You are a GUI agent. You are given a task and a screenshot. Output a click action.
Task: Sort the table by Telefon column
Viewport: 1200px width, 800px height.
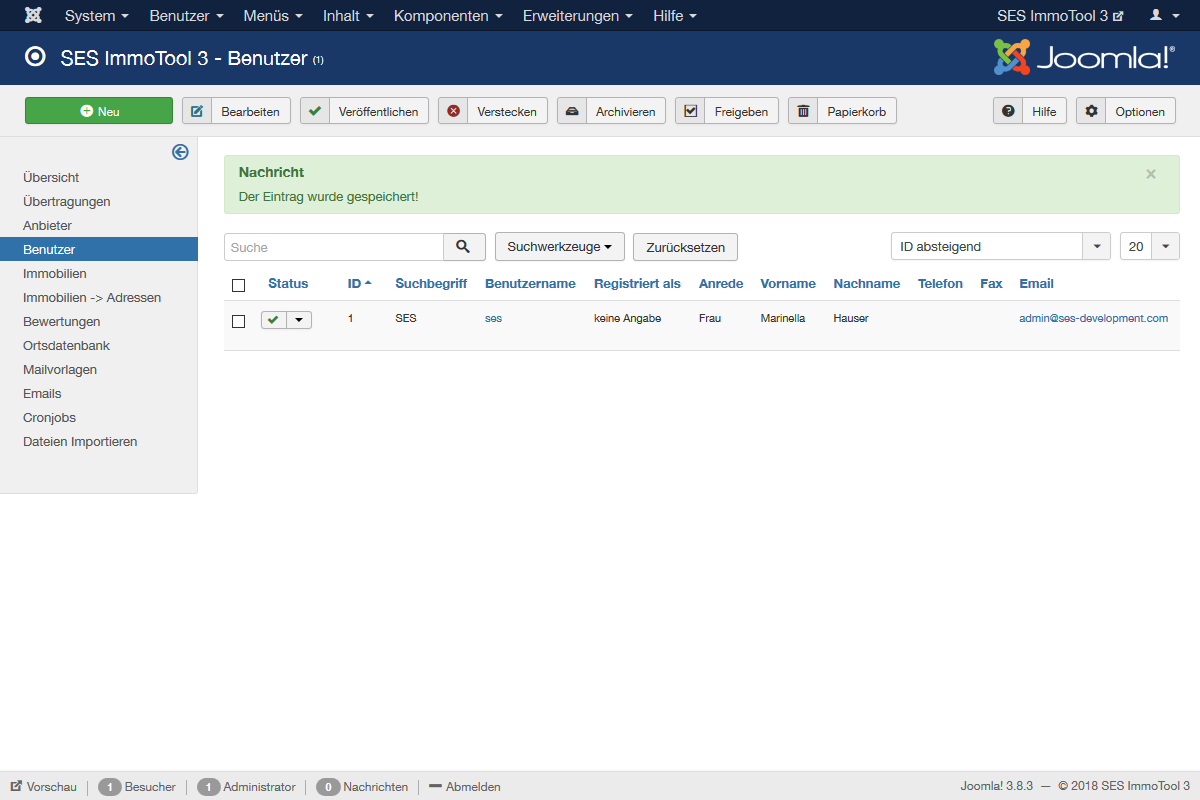(x=940, y=284)
